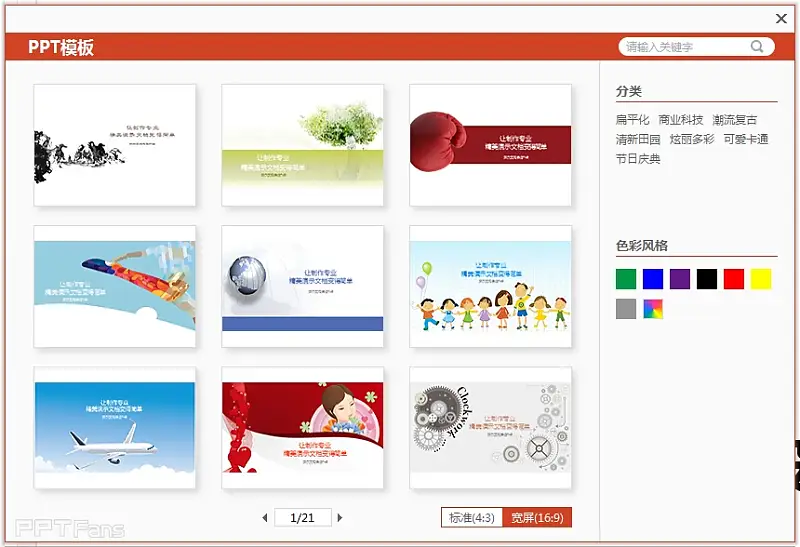Filter by 扁平化 category

coord(633,120)
